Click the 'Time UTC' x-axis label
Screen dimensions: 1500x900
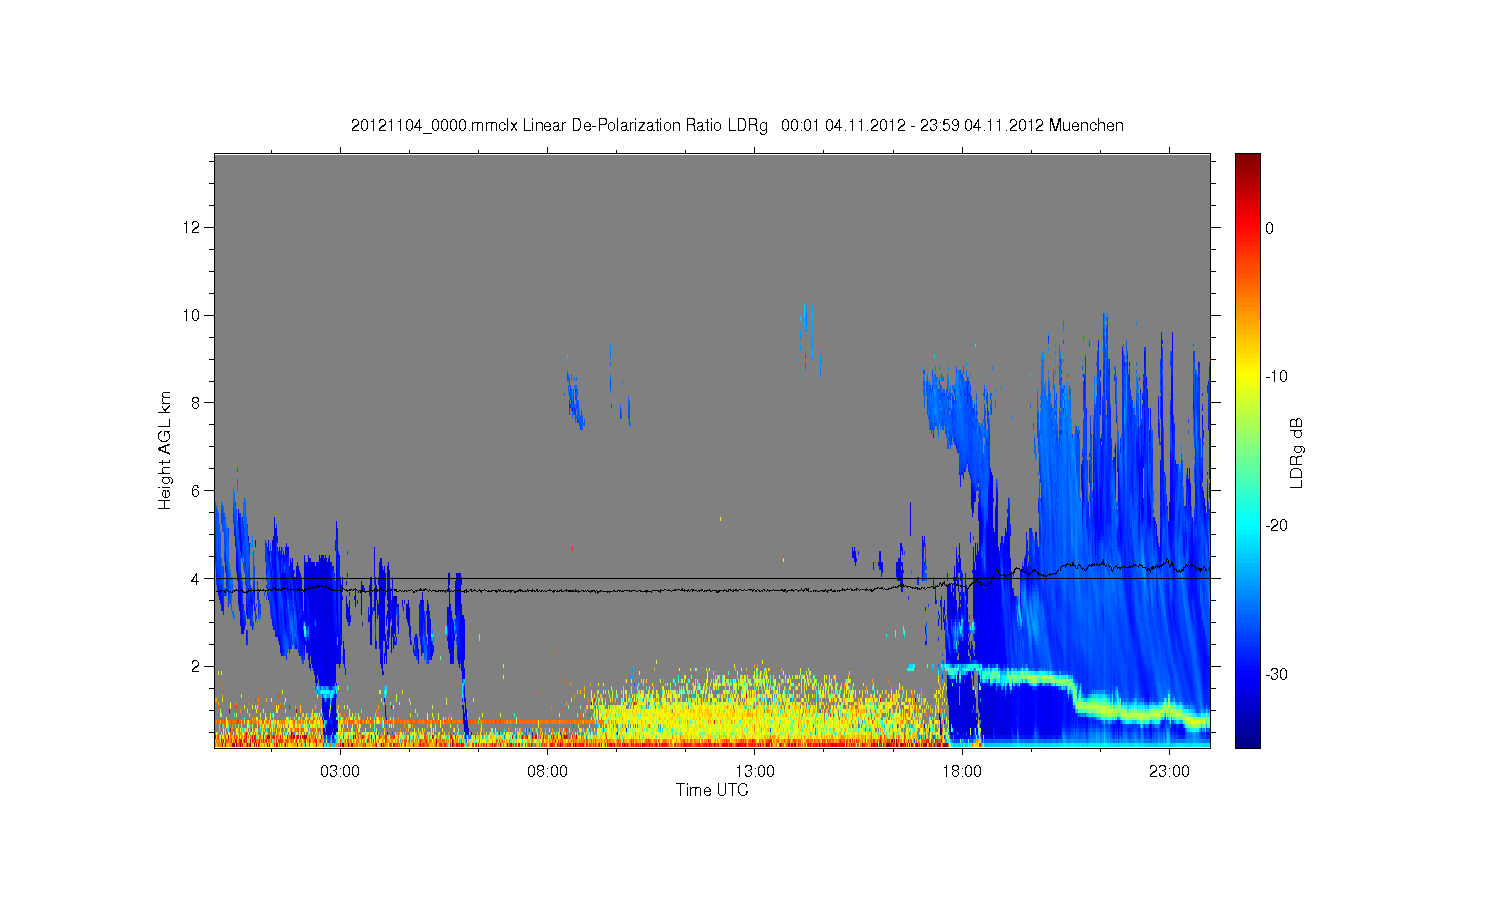point(712,790)
